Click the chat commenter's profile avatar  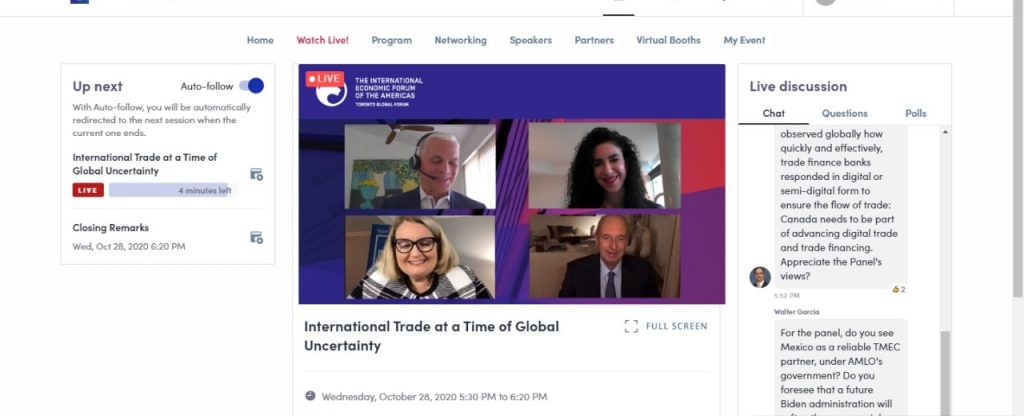point(760,277)
